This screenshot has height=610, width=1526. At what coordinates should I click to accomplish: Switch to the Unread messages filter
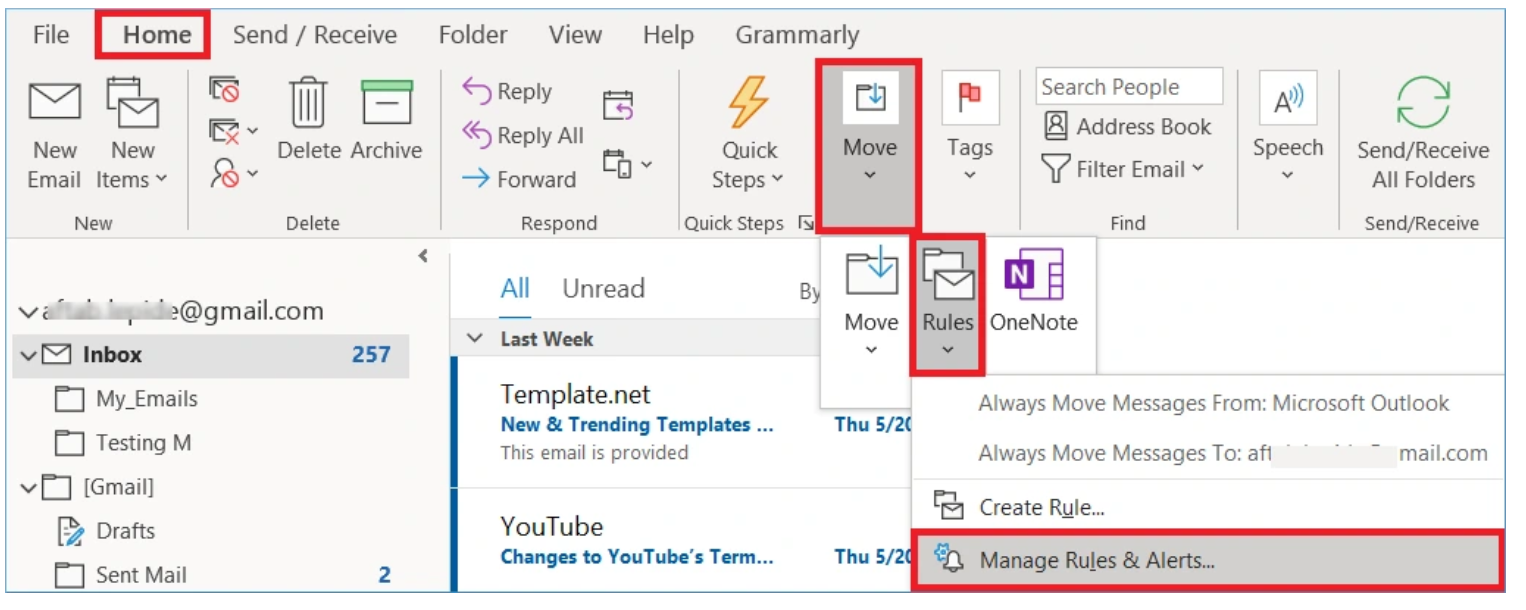[603, 288]
